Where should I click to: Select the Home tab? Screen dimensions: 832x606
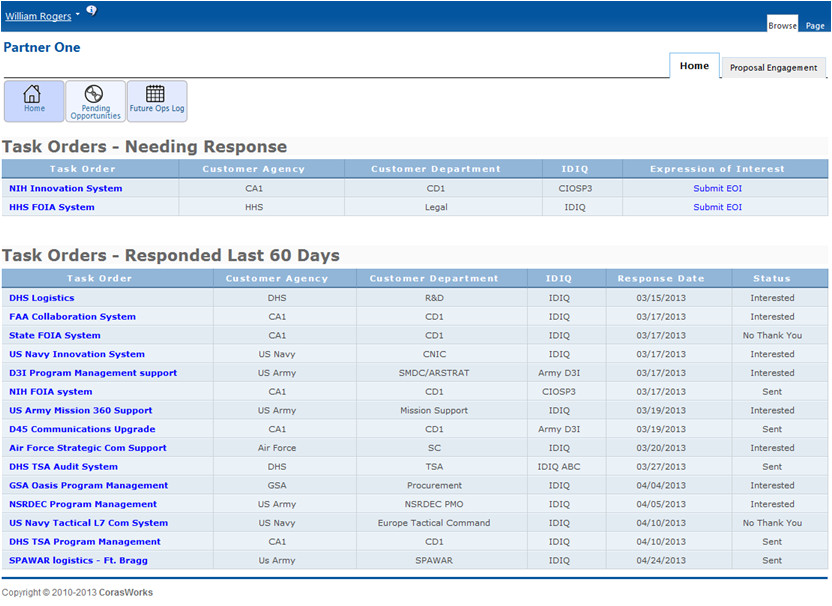694,64
